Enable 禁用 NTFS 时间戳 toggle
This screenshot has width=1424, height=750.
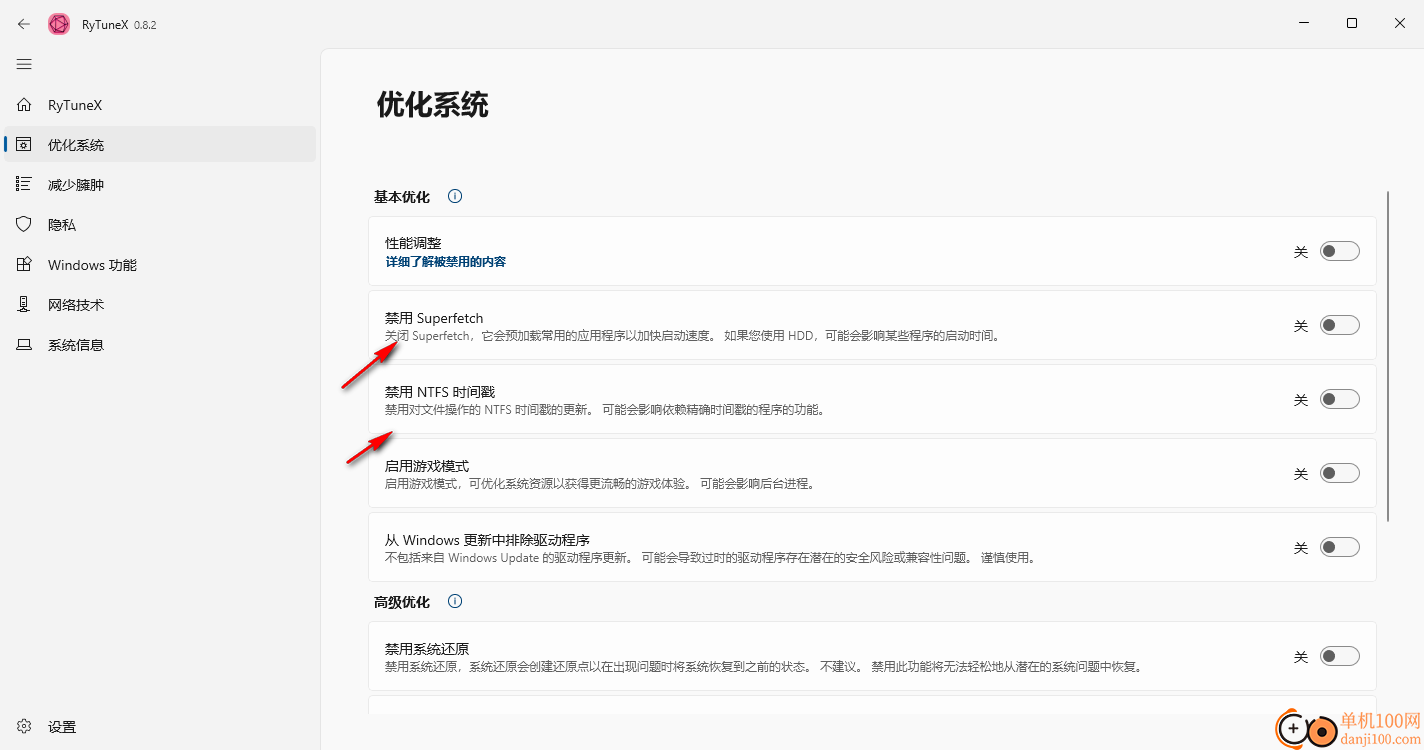click(1340, 400)
